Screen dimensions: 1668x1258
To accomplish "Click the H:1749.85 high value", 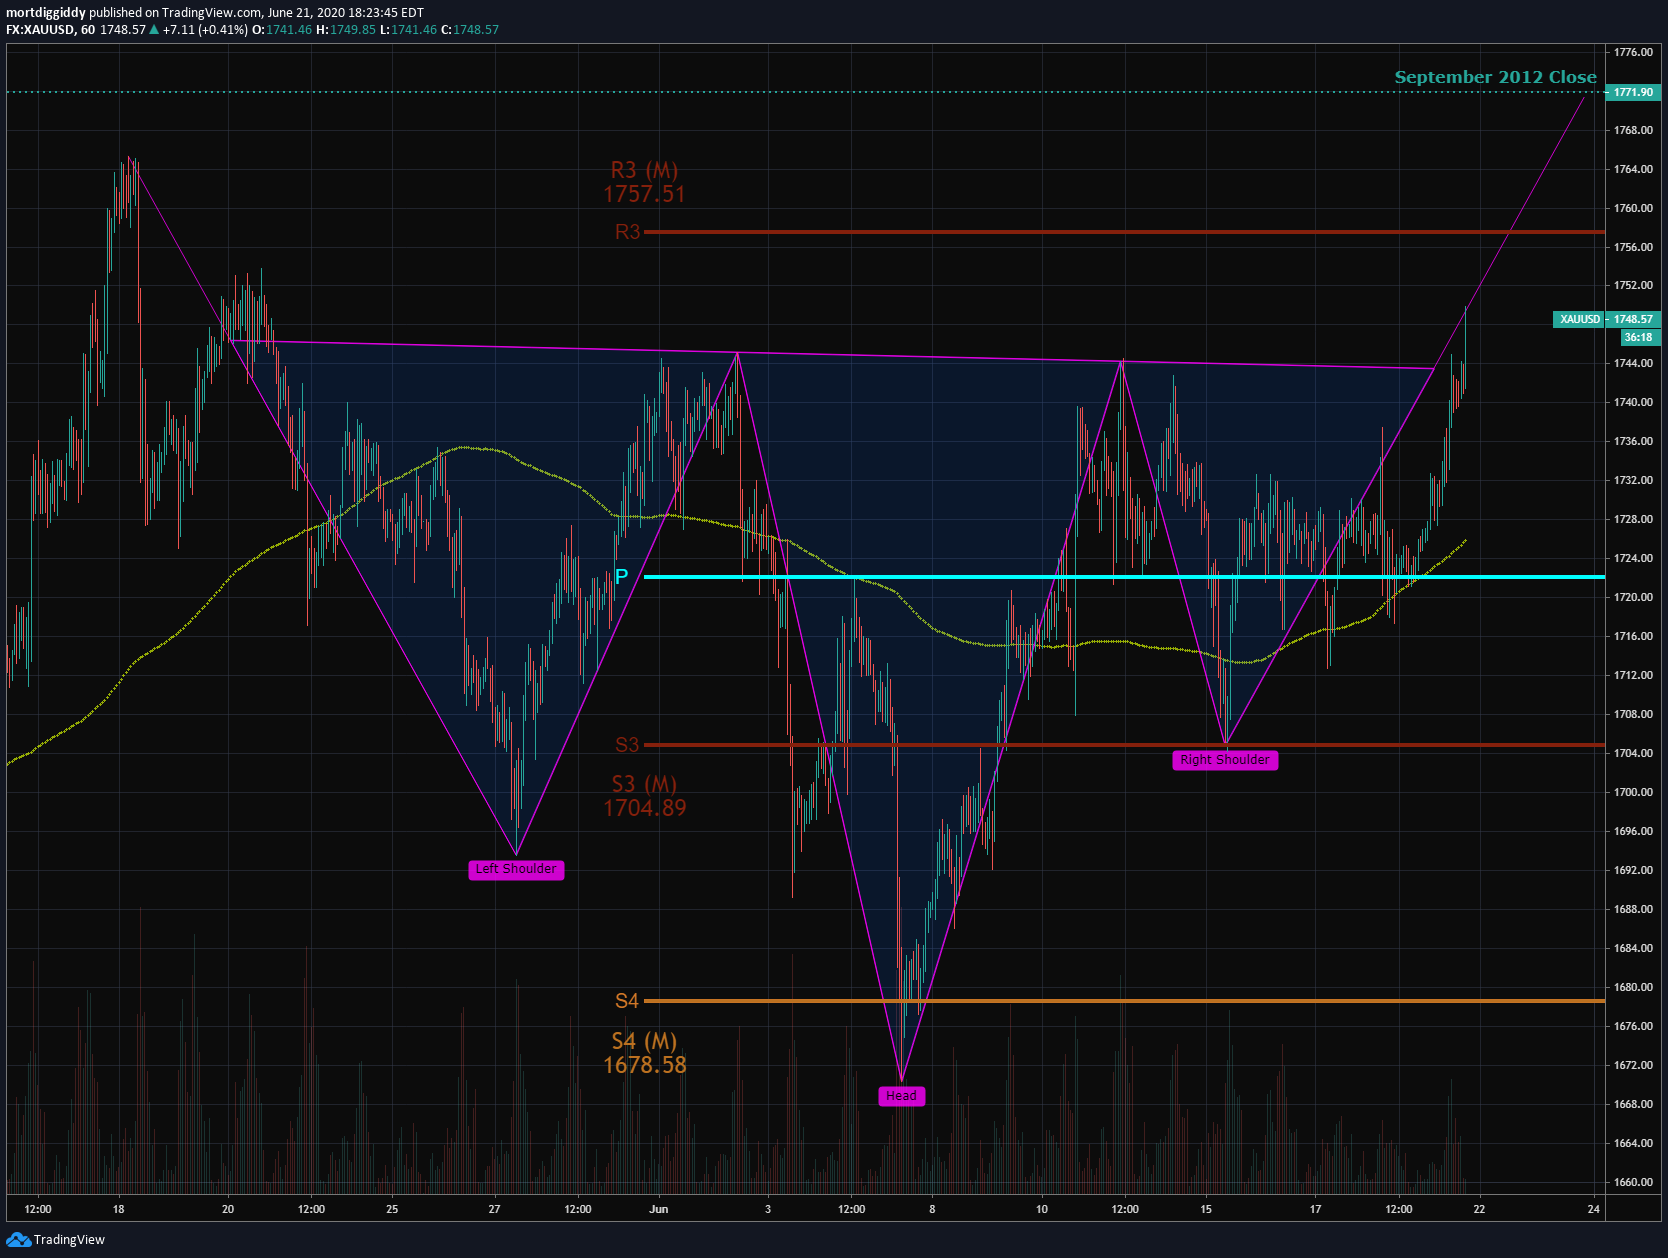I will click(346, 30).
